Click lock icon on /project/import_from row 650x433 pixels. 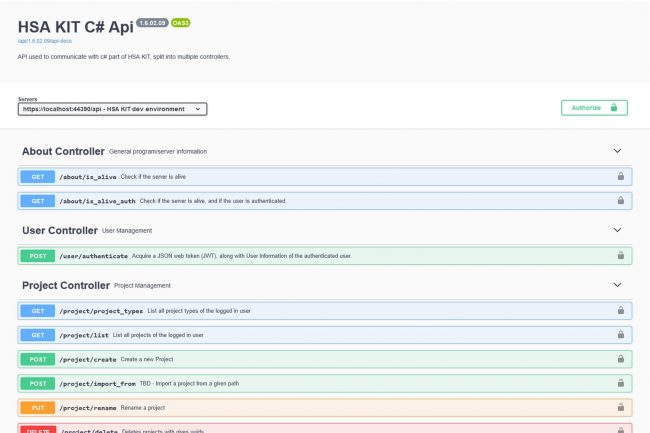pyautogui.click(x=621, y=383)
